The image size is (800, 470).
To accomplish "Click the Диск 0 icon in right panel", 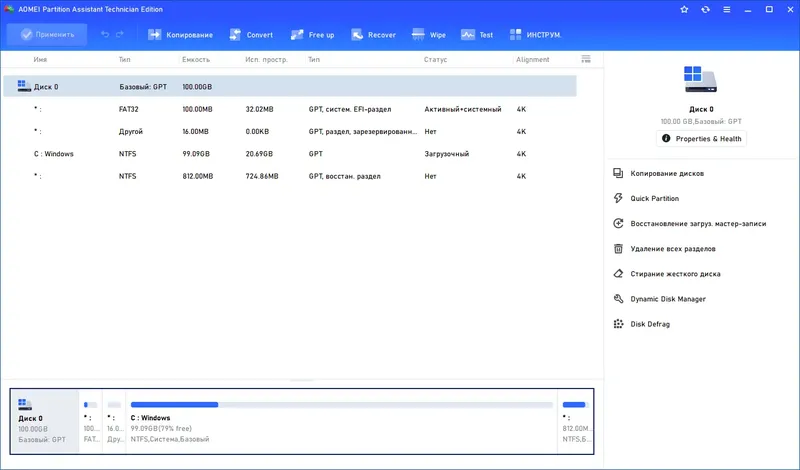I will (701, 79).
